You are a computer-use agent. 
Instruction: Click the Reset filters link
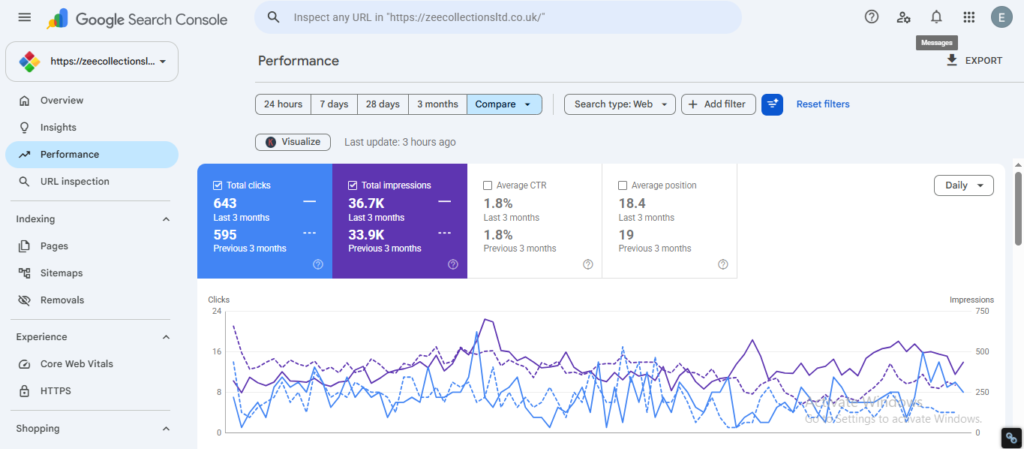tap(823, 104)
